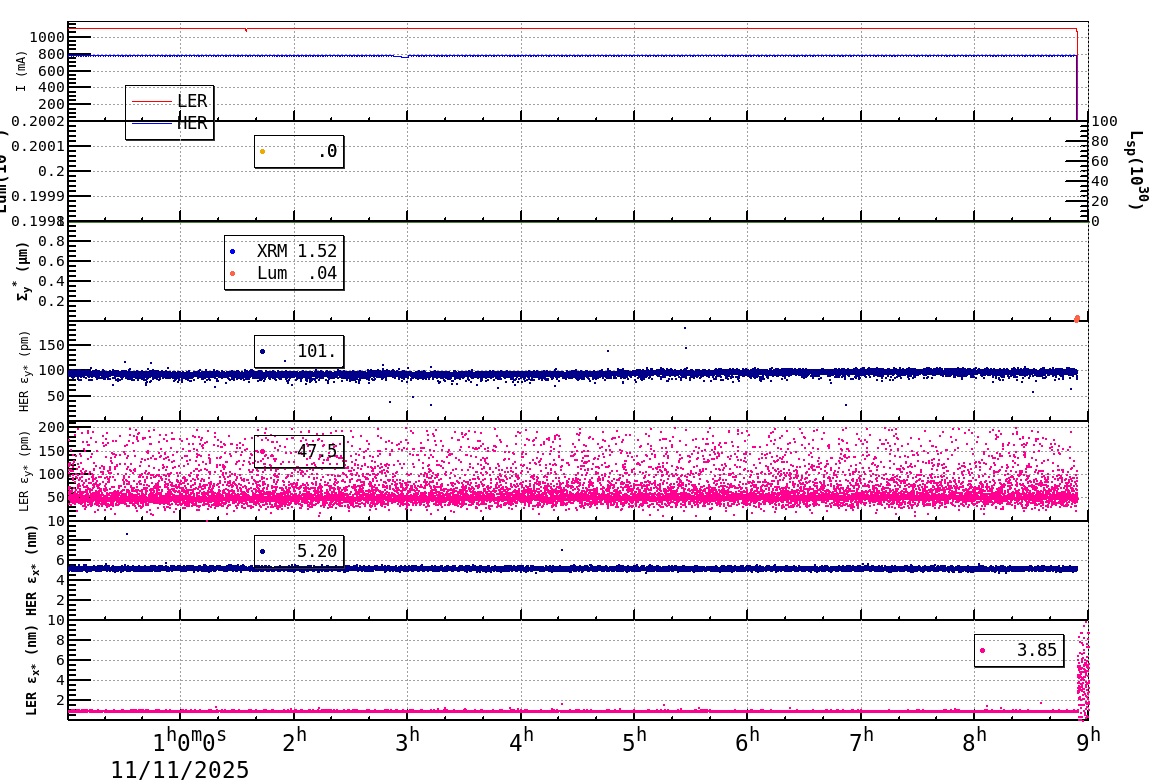1160x782 pixels.
Task: Click the orange marker in the luminosity legend
Action: tap(263, 152)
